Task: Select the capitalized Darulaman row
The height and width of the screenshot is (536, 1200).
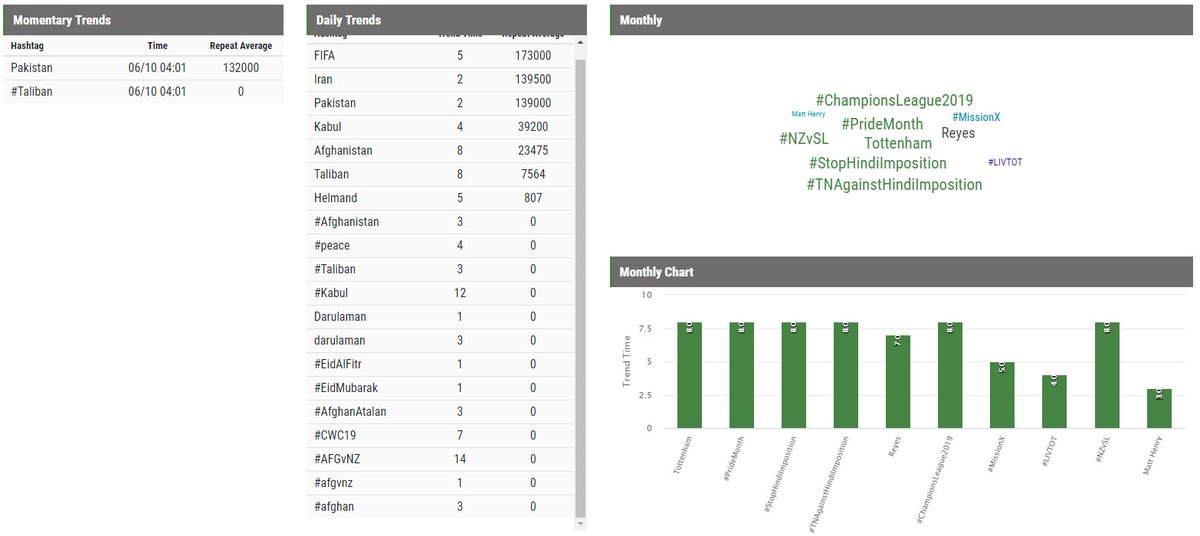Action: [440, 316]
